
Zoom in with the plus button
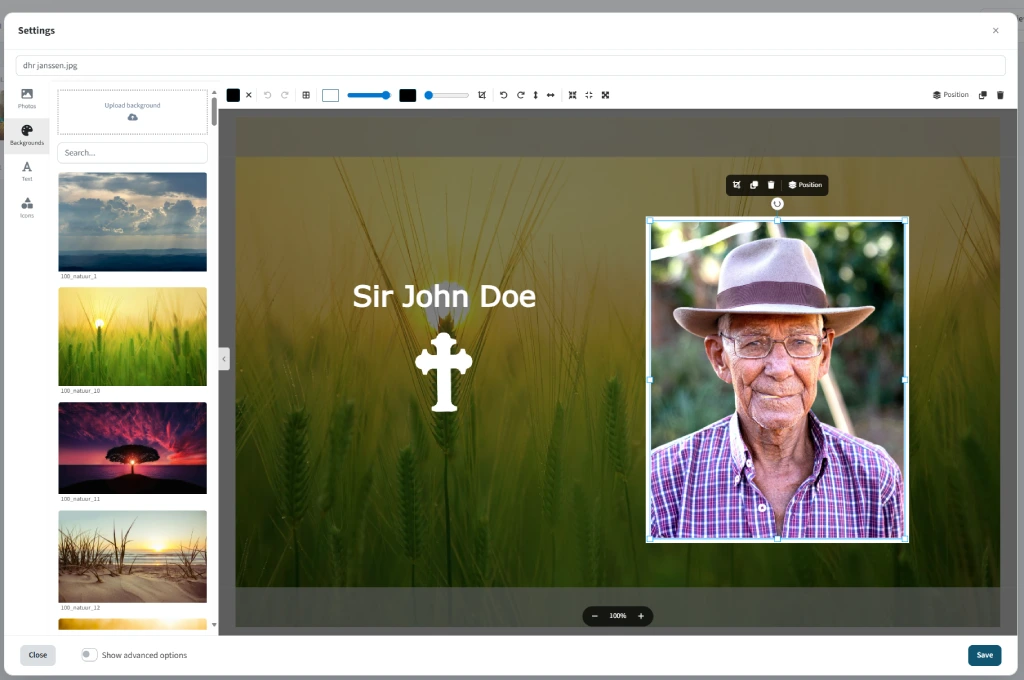(x=641, y=616)
